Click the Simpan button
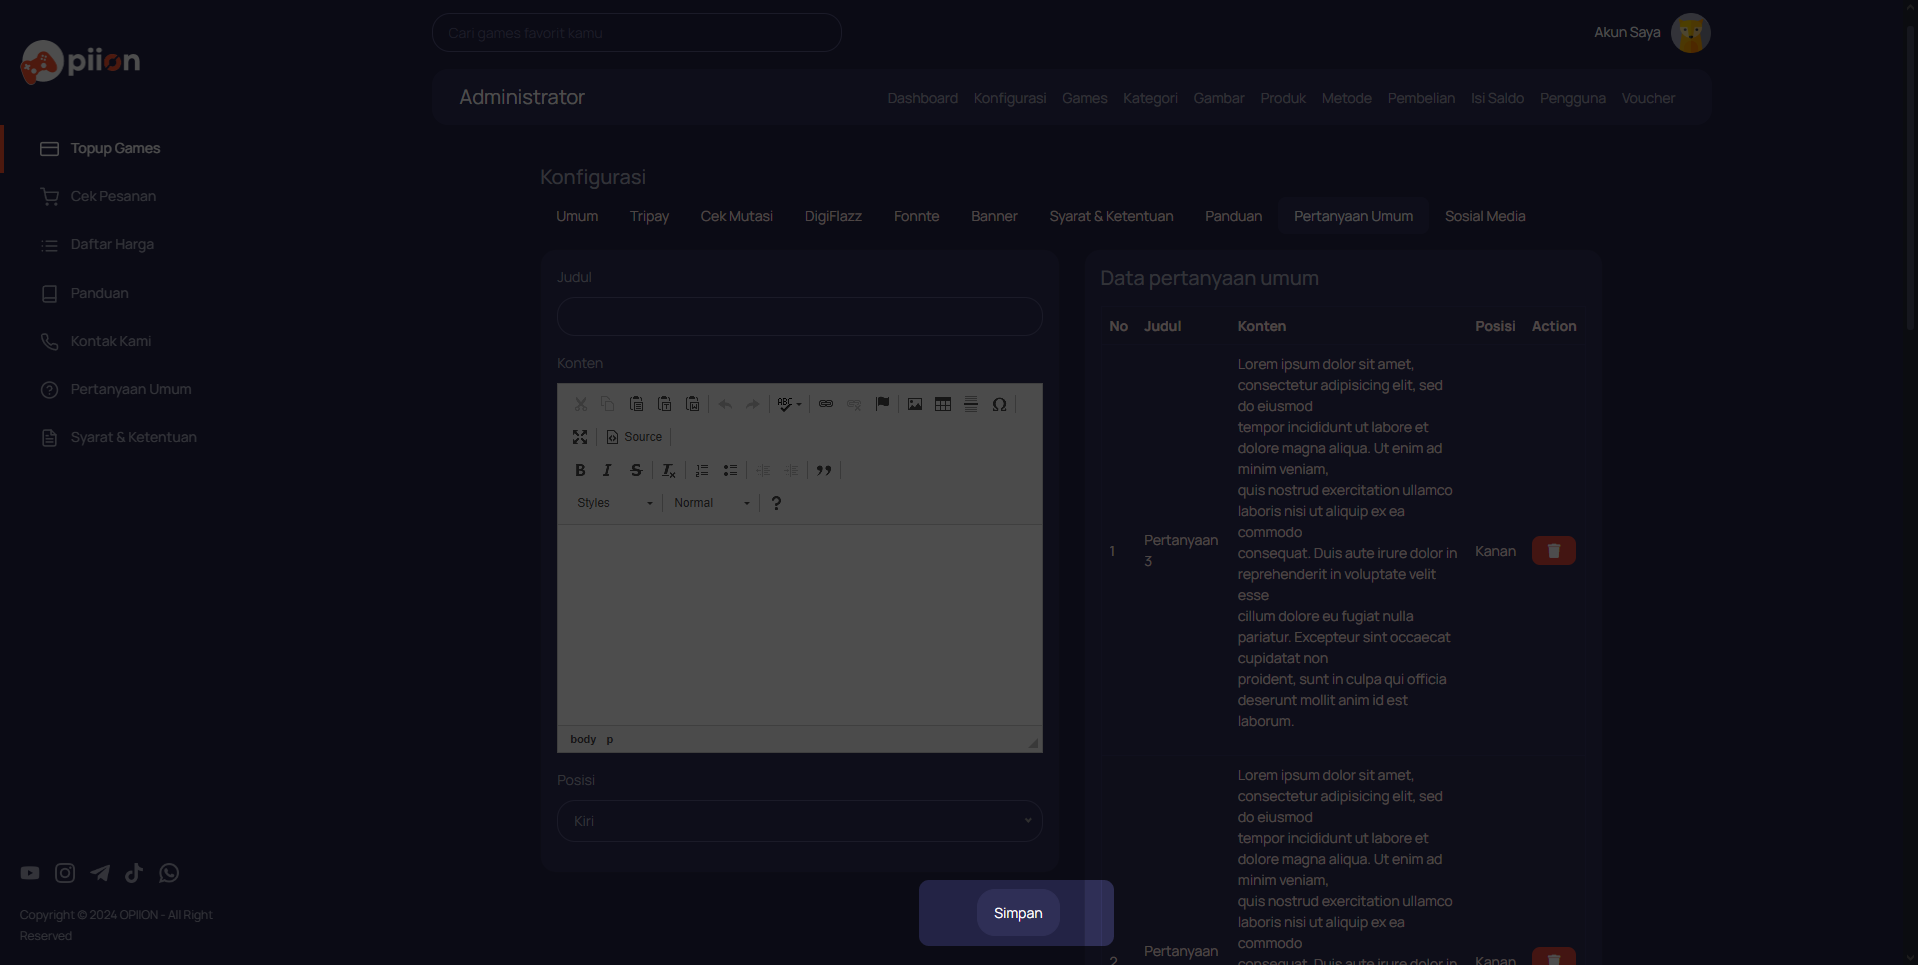This screenshot has width=1918, height=965. tap(1018, 913)
